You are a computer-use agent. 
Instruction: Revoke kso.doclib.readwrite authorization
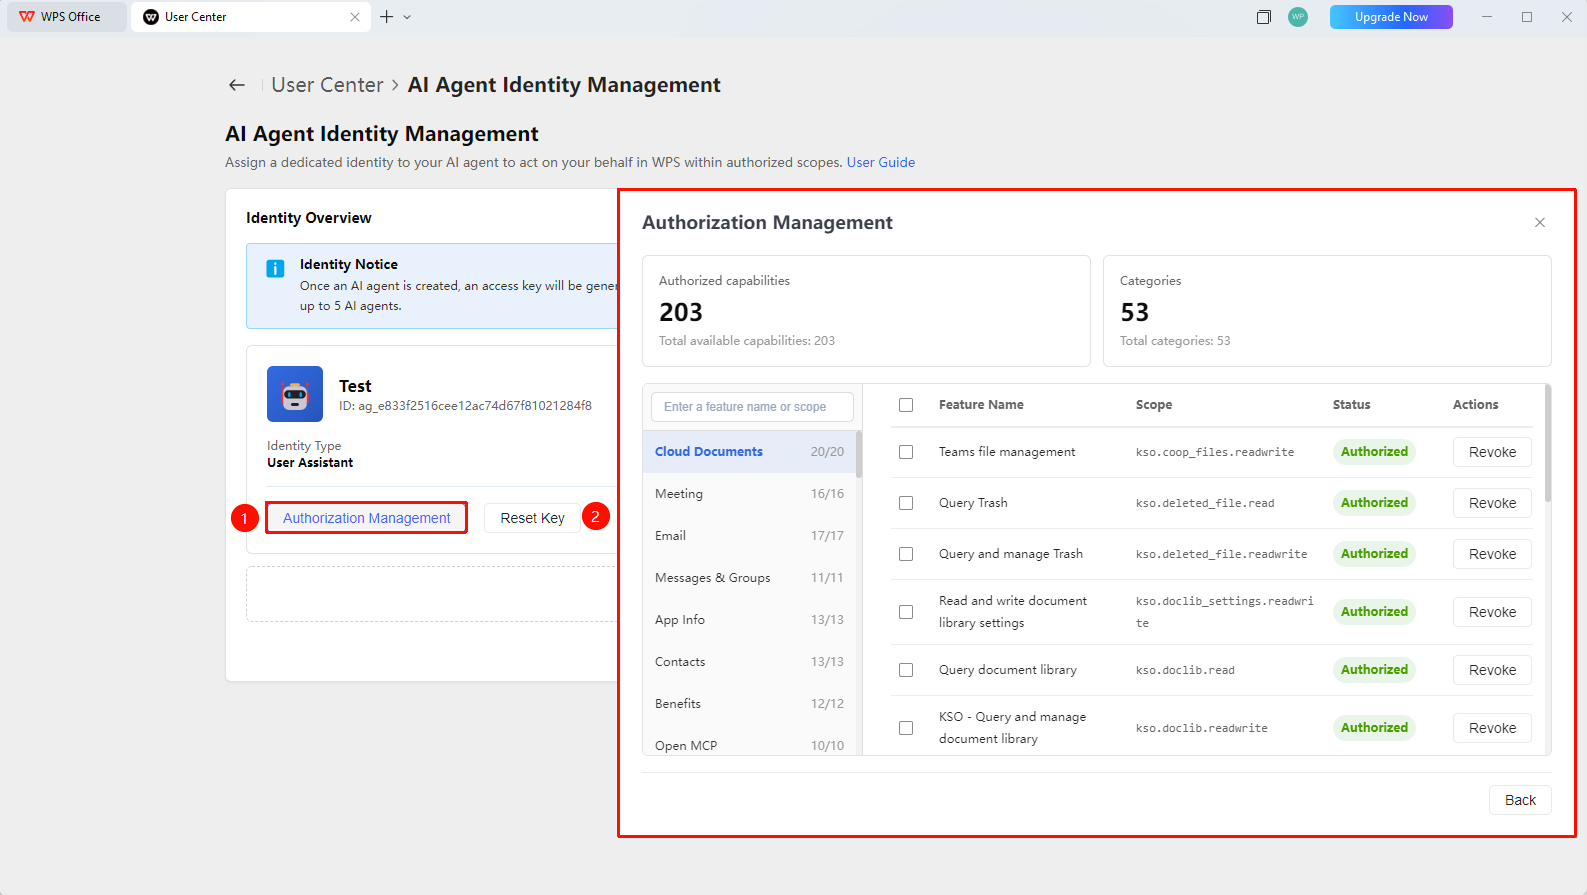click(x=1492, y=728)
